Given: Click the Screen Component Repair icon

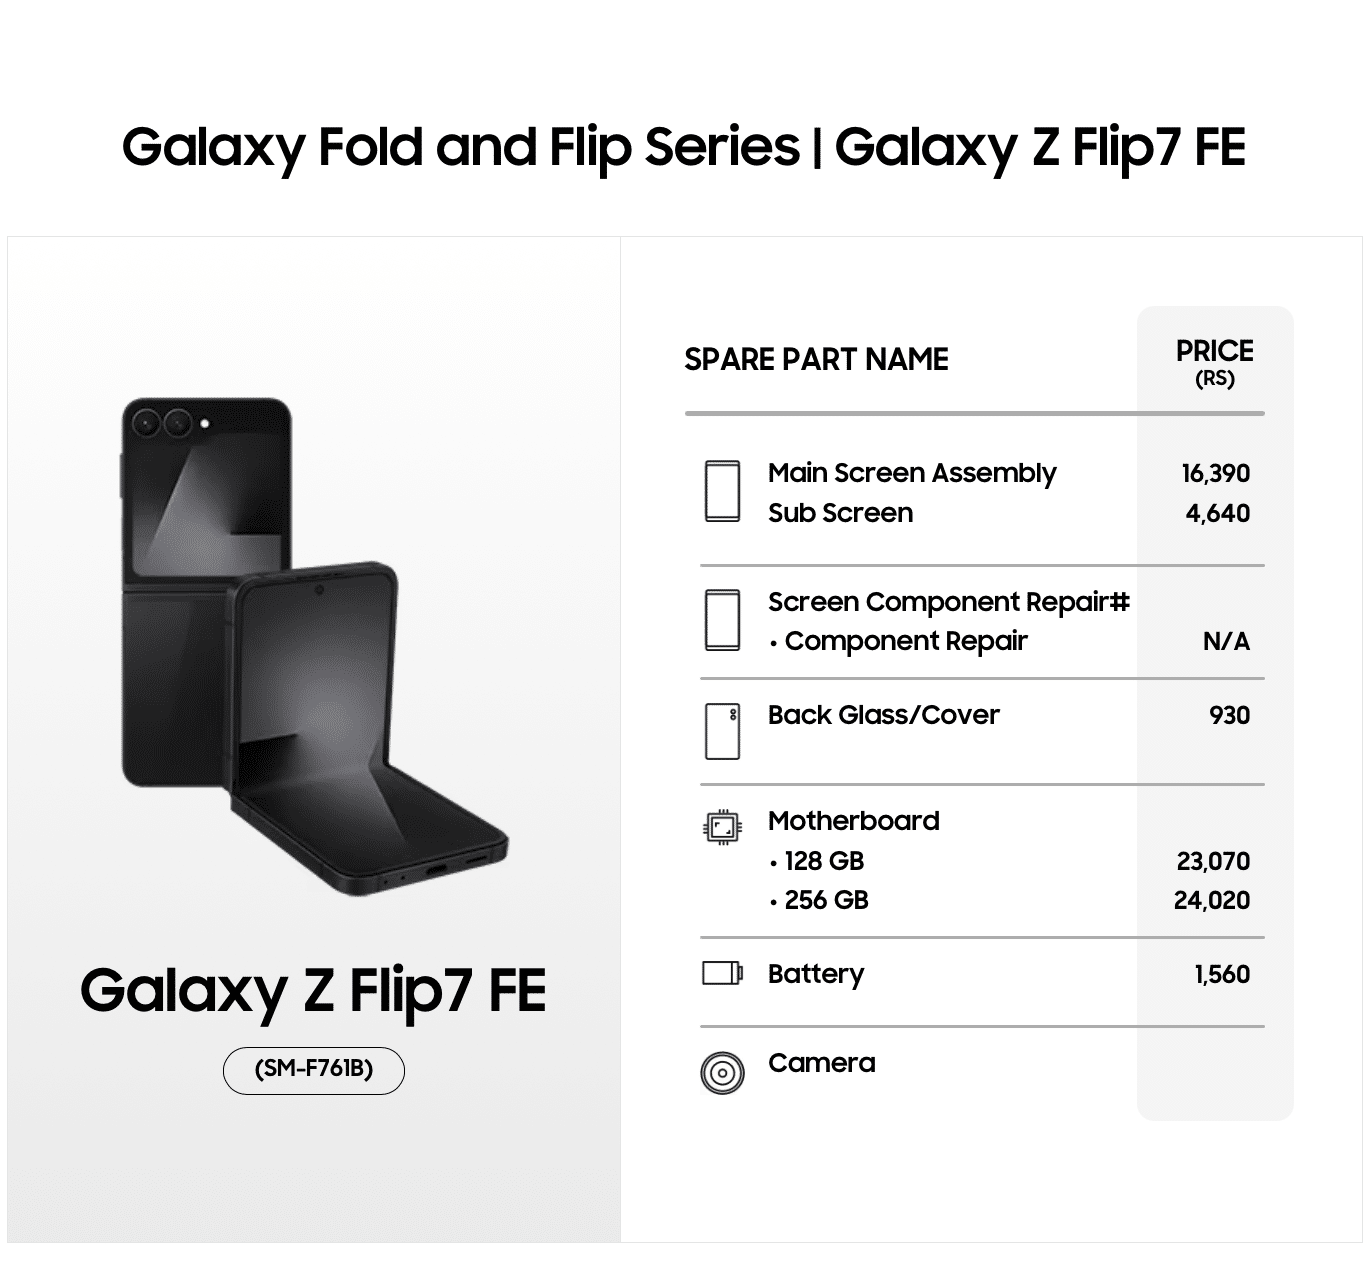Looking at the screenshot, I should [x=722, y=620].
